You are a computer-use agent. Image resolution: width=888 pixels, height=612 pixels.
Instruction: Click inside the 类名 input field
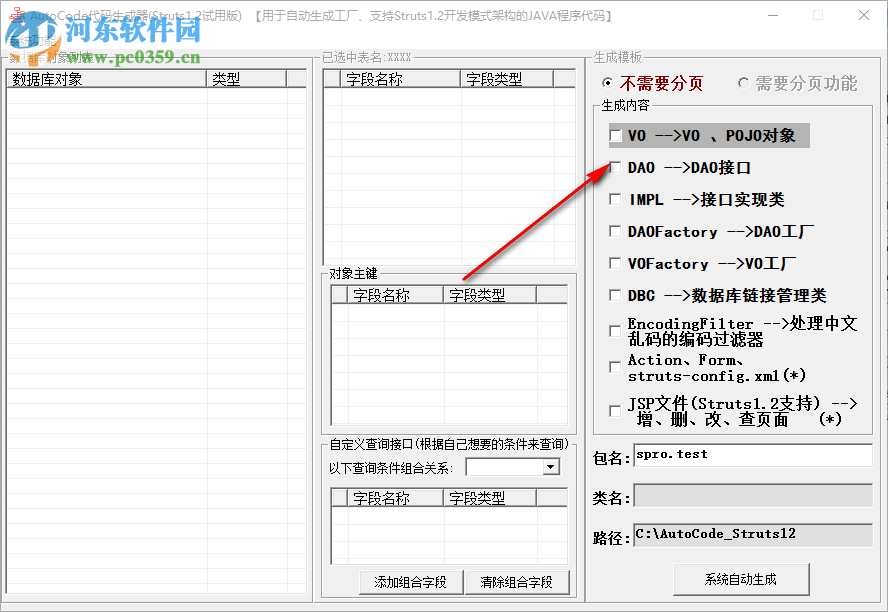coord(750,496)
